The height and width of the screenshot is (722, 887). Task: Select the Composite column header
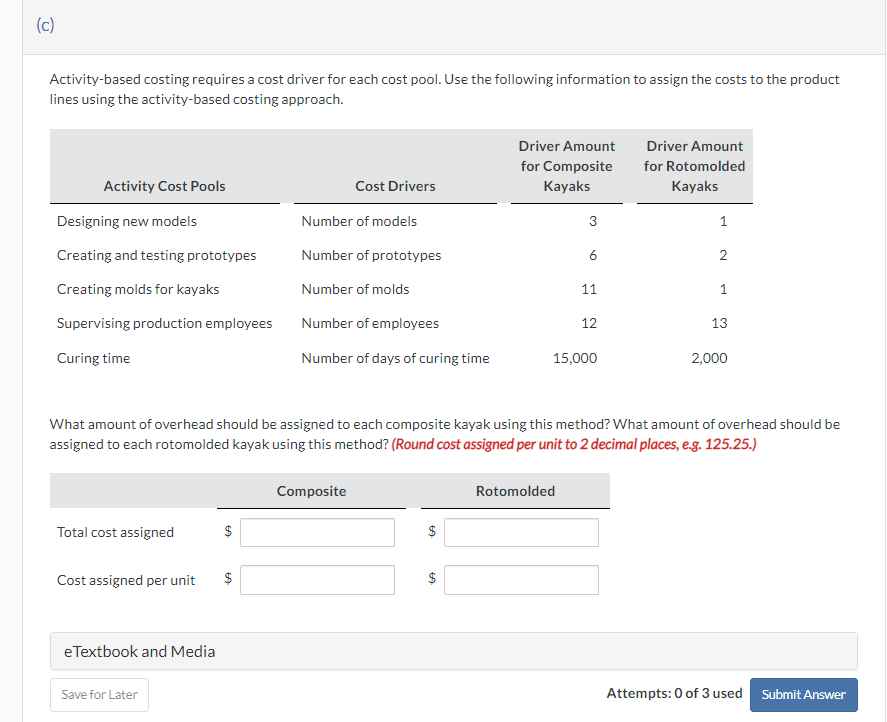310,491
